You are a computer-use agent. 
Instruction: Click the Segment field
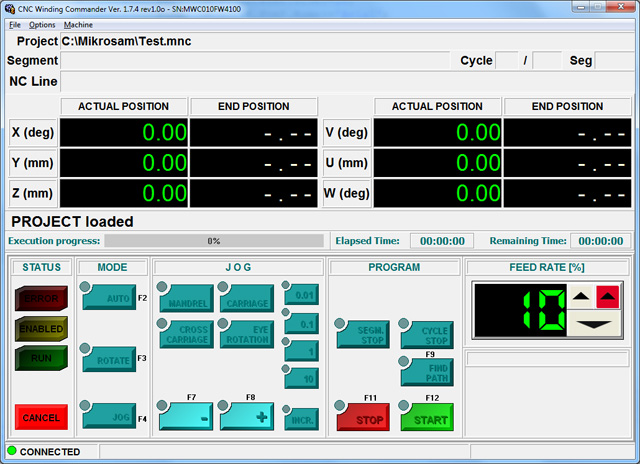click(x=255, y=60)
